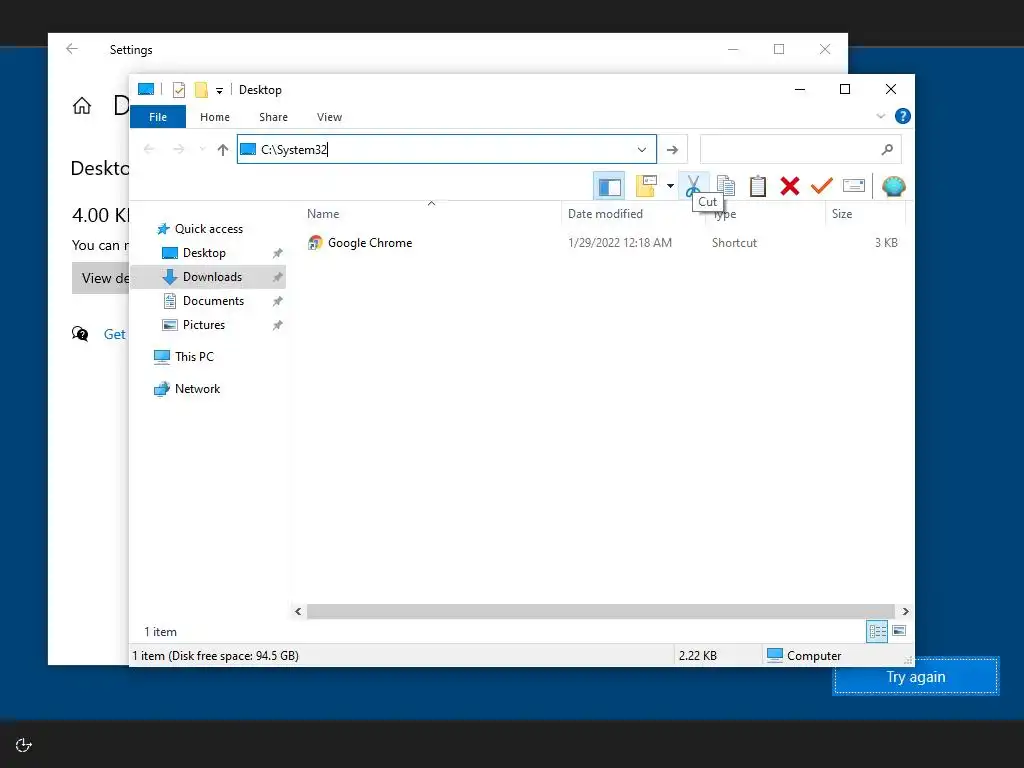Select Quick access in navigation pane

pyautogui.click(x=209, y=229)
